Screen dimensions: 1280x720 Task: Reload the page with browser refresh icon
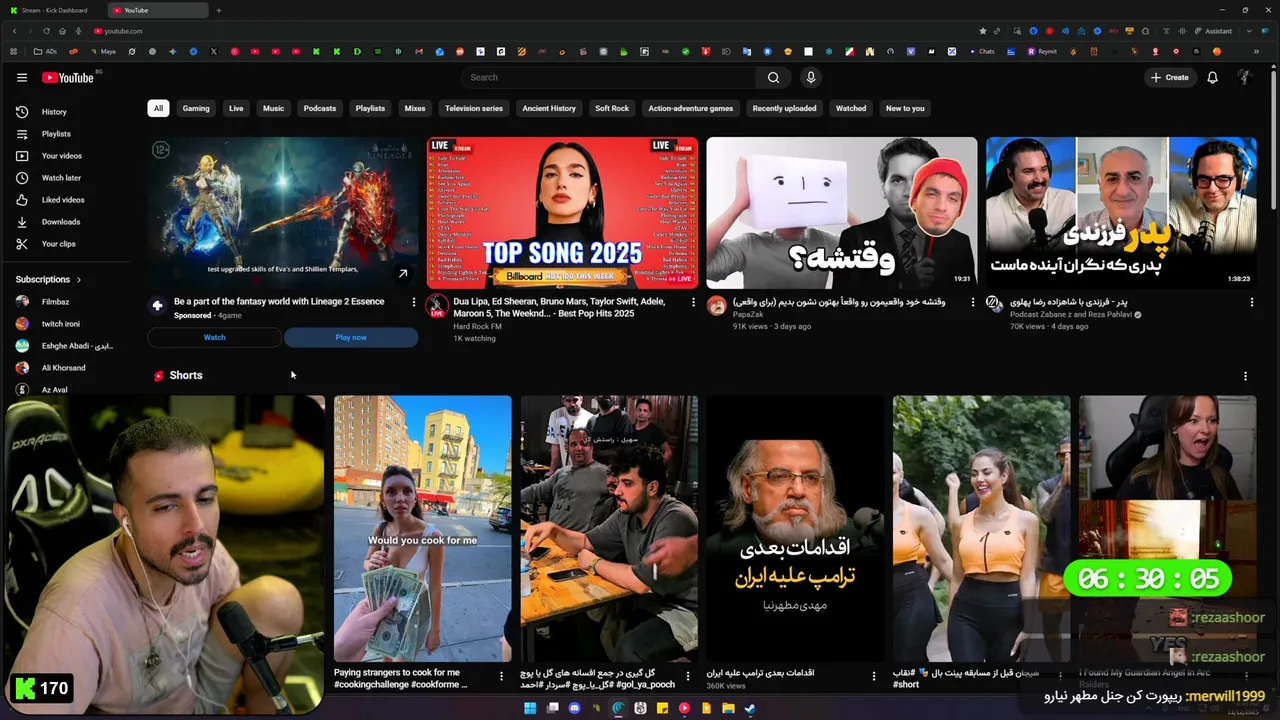coord(47,31)
